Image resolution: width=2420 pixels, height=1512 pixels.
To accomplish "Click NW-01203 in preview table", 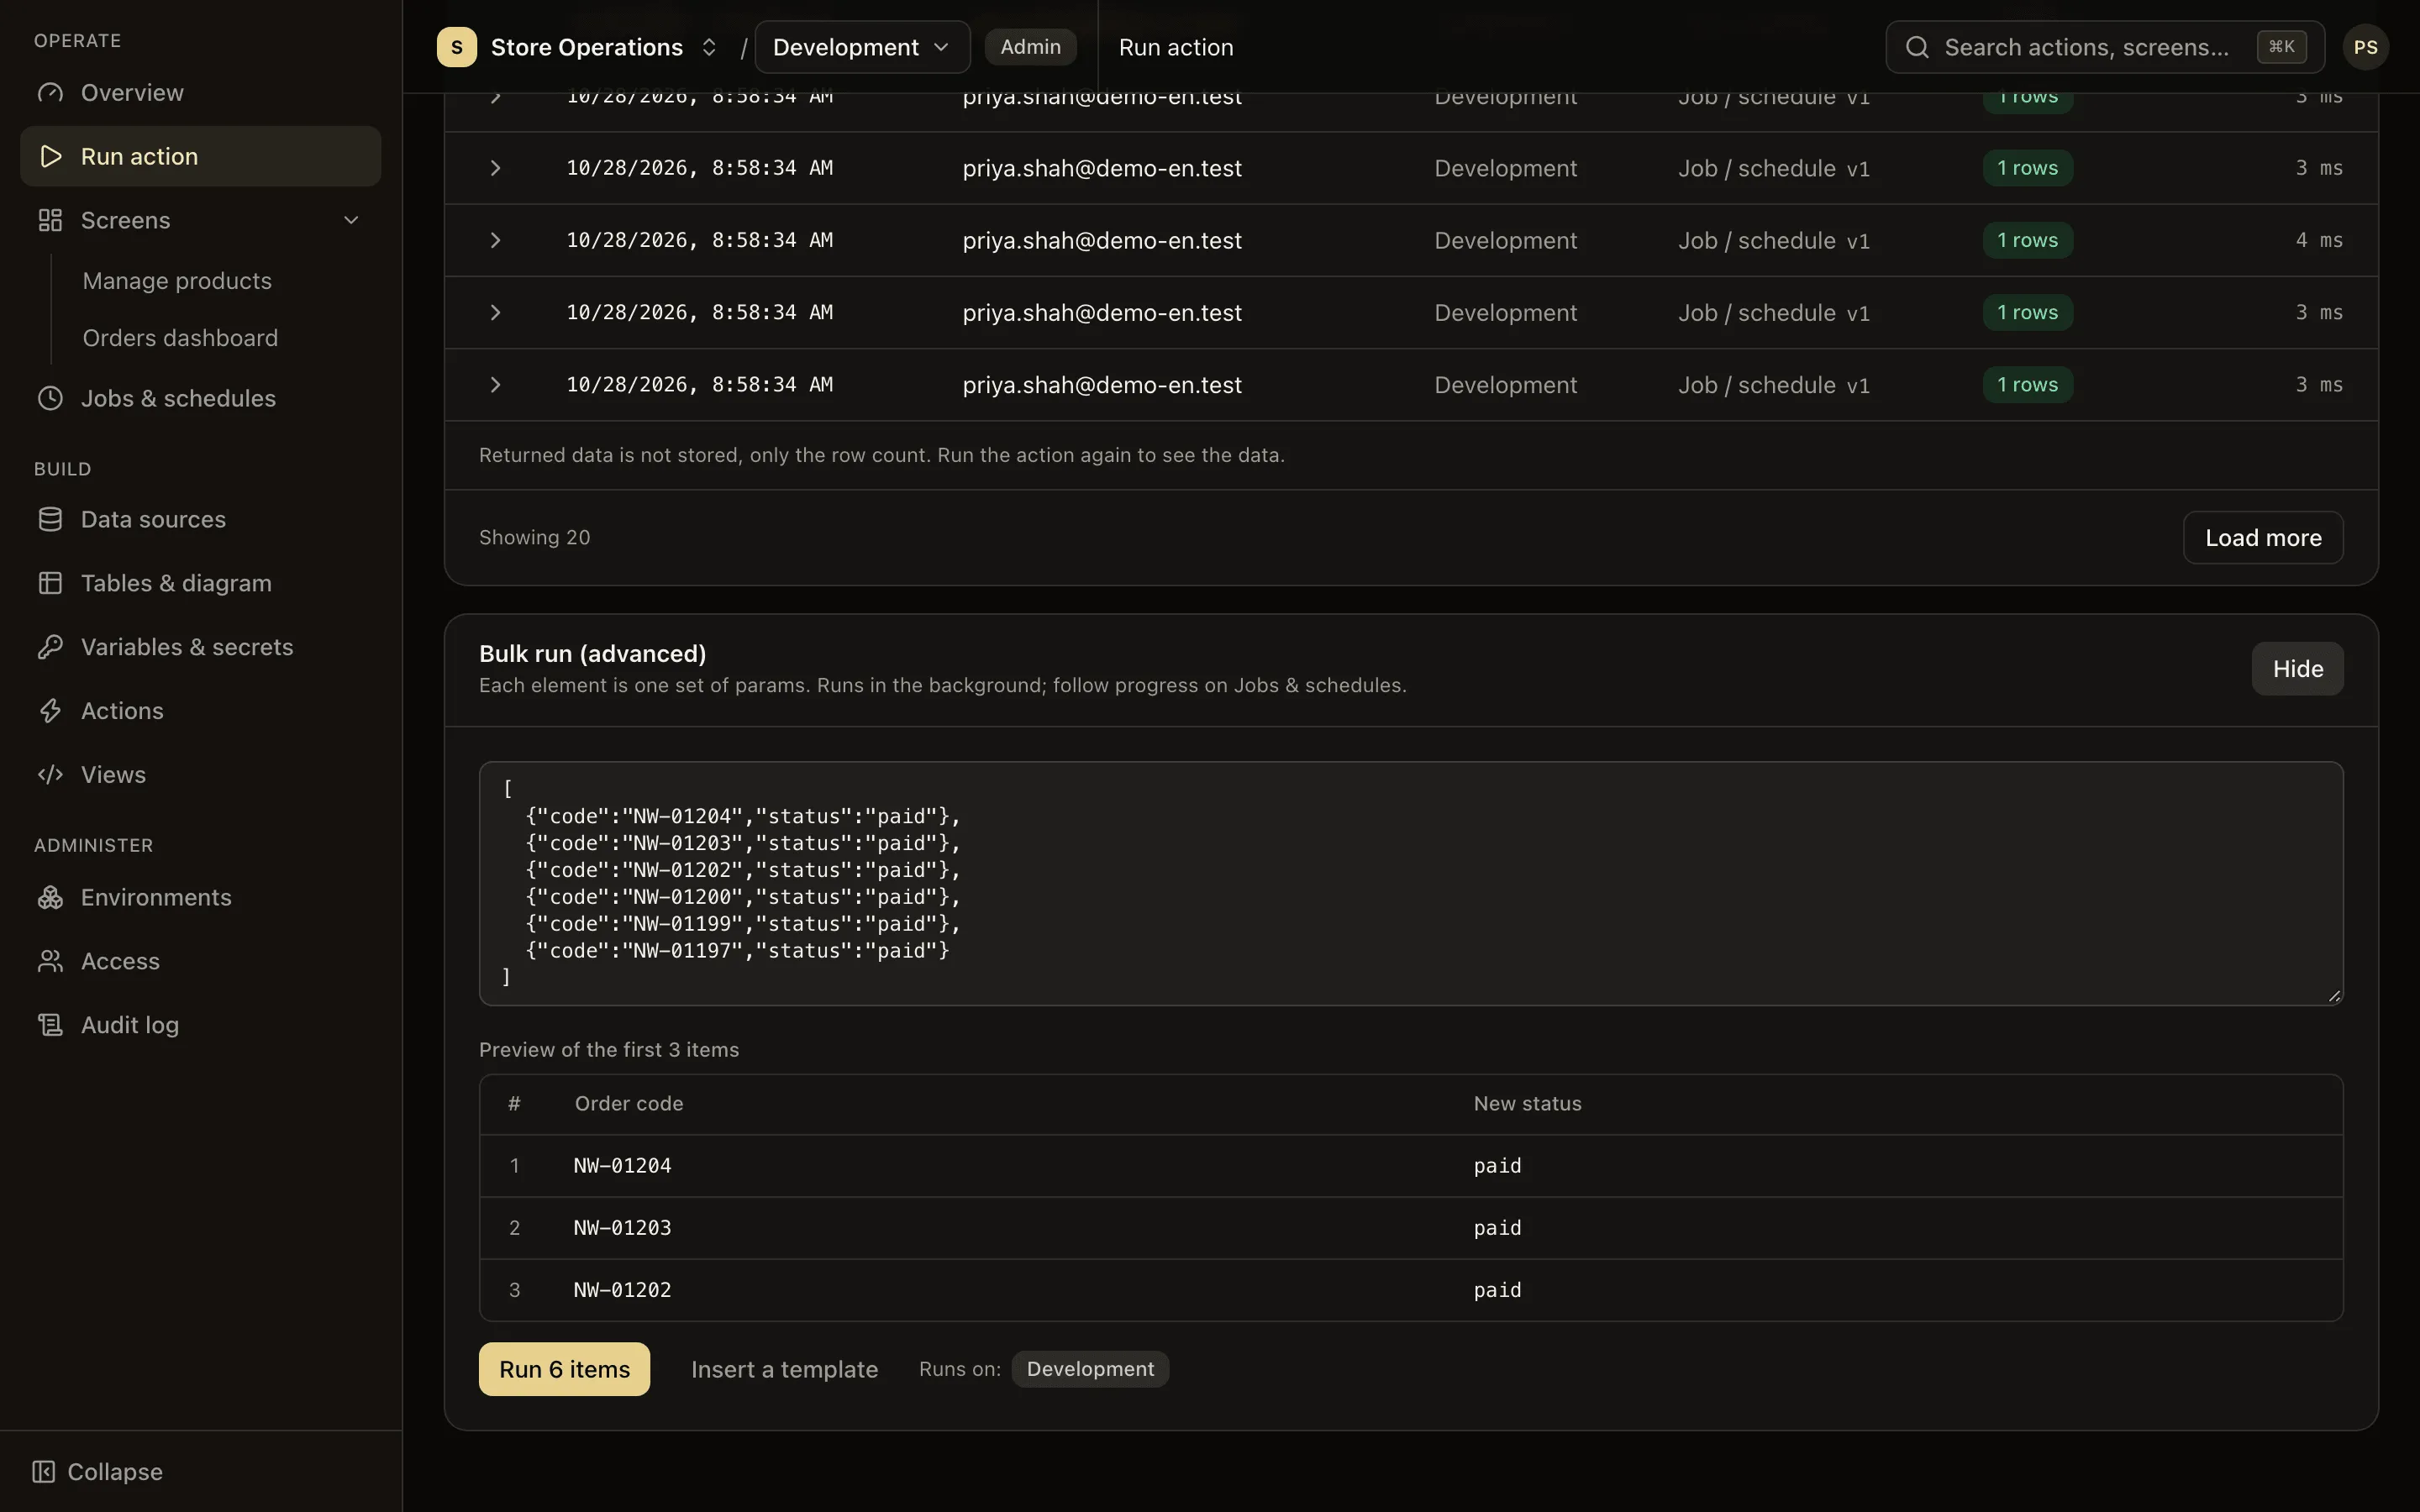I will (622, 1228).
